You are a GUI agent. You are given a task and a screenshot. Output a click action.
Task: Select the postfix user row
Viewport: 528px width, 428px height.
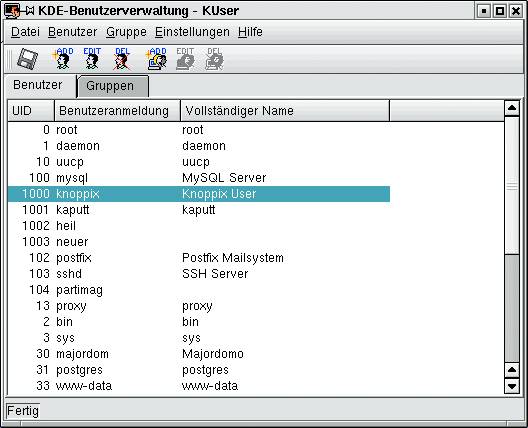(x=199, y=258)
